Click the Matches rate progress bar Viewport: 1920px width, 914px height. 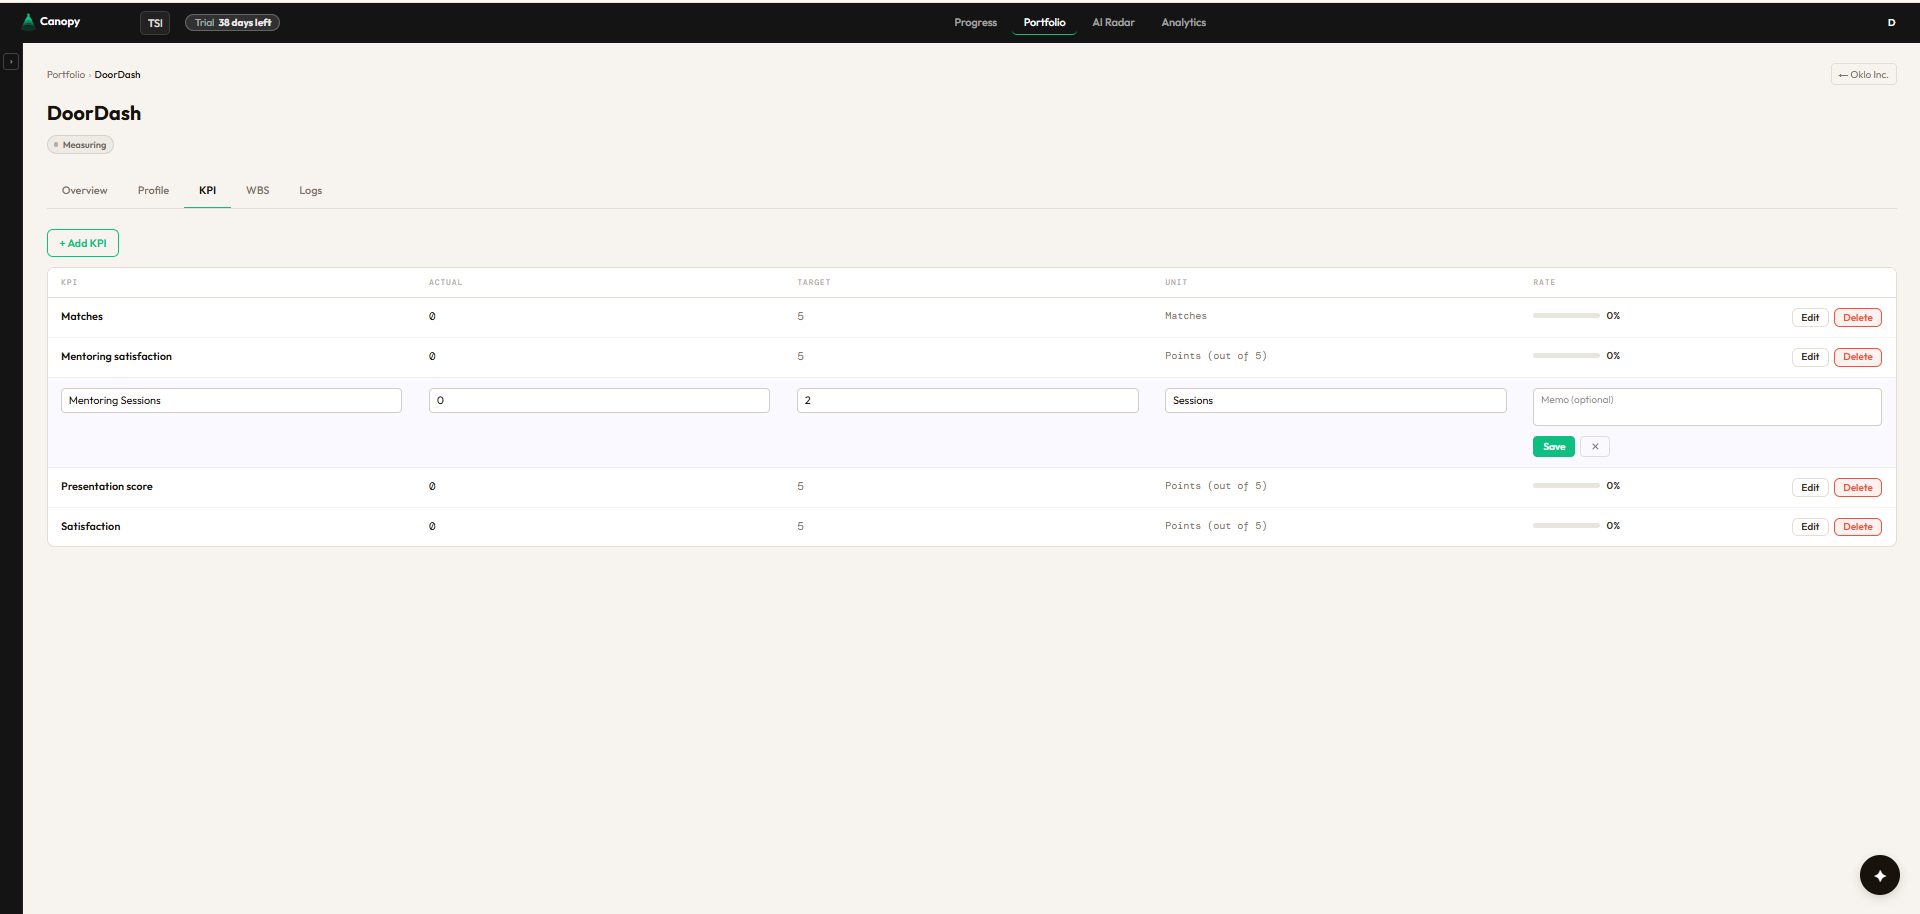point(1566,316)
